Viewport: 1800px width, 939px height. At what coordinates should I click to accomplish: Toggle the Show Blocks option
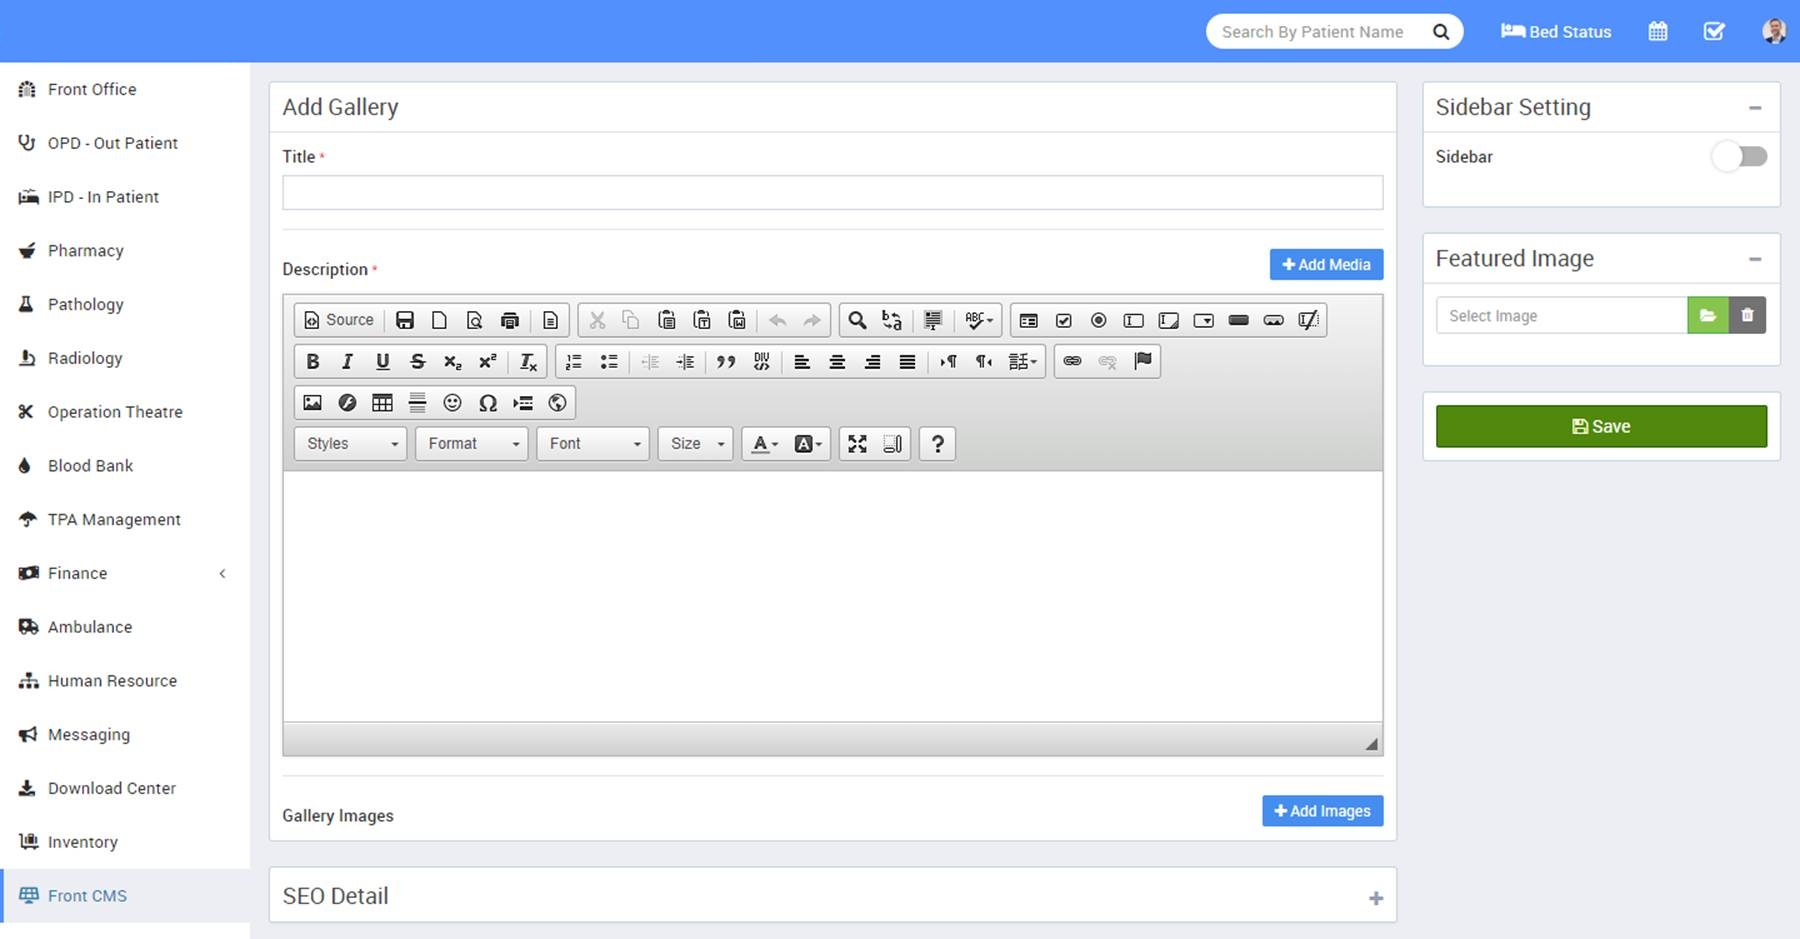tap(892, 444)
